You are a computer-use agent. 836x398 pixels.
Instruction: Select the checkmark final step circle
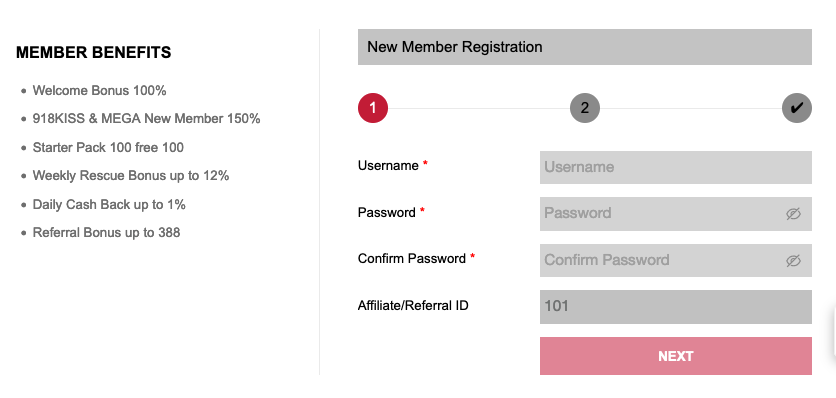click(797, 108)
